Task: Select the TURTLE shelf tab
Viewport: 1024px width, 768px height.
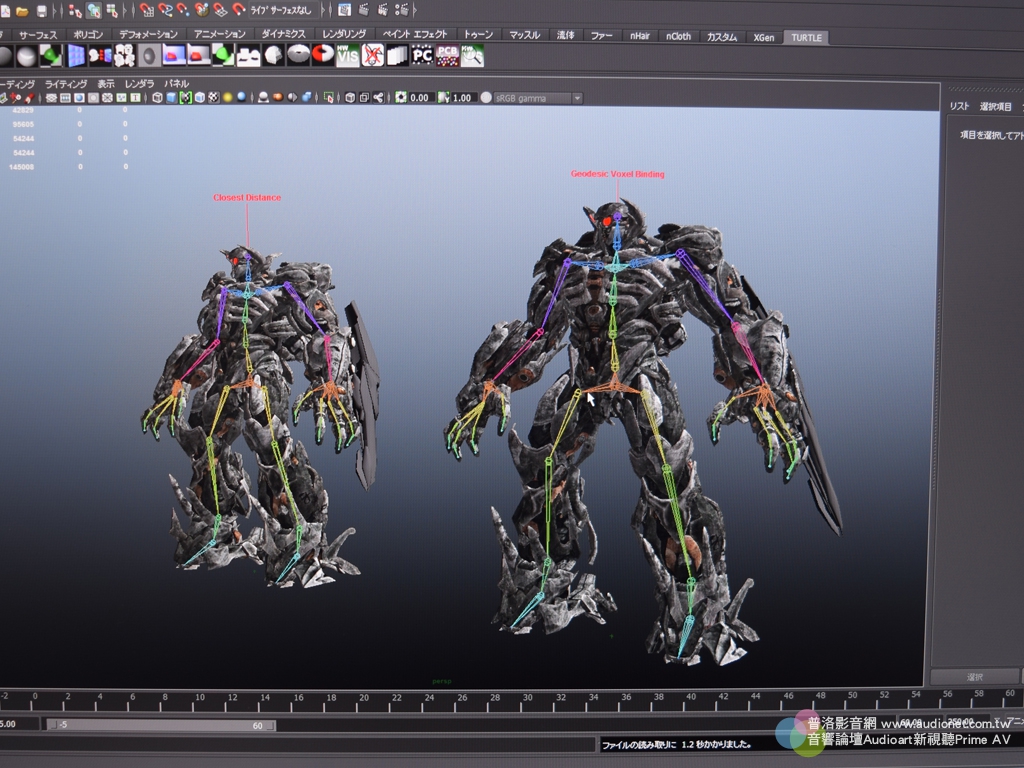Action: (807, 38)
